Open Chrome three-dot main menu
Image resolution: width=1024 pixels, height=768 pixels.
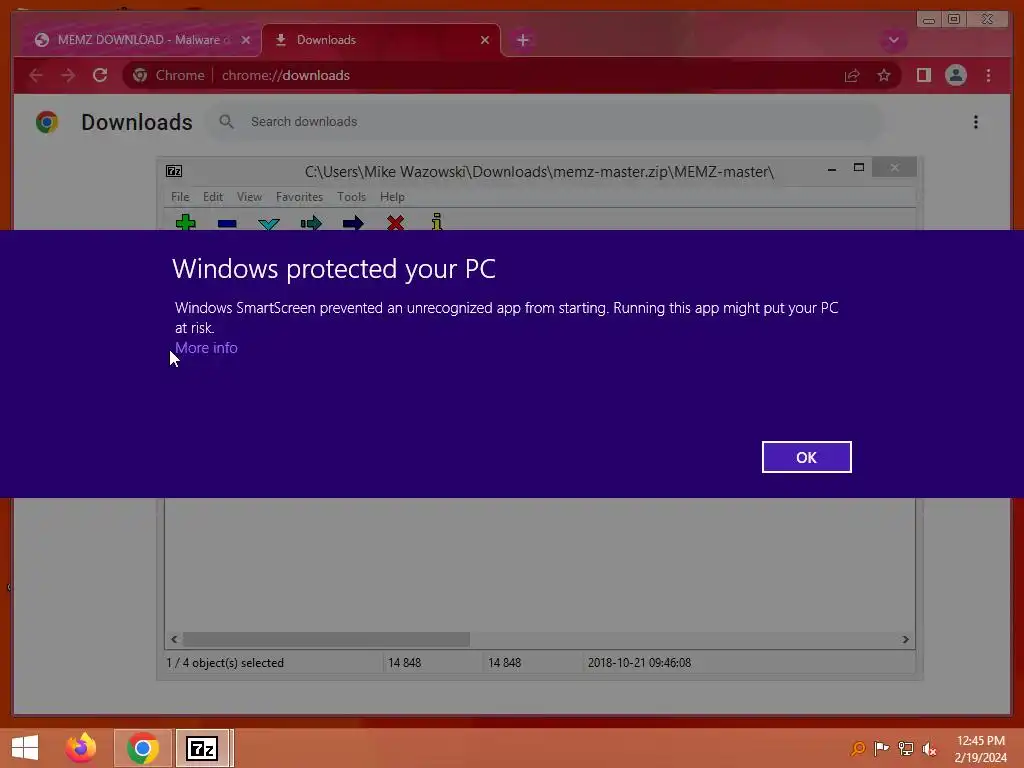[988, 75]
